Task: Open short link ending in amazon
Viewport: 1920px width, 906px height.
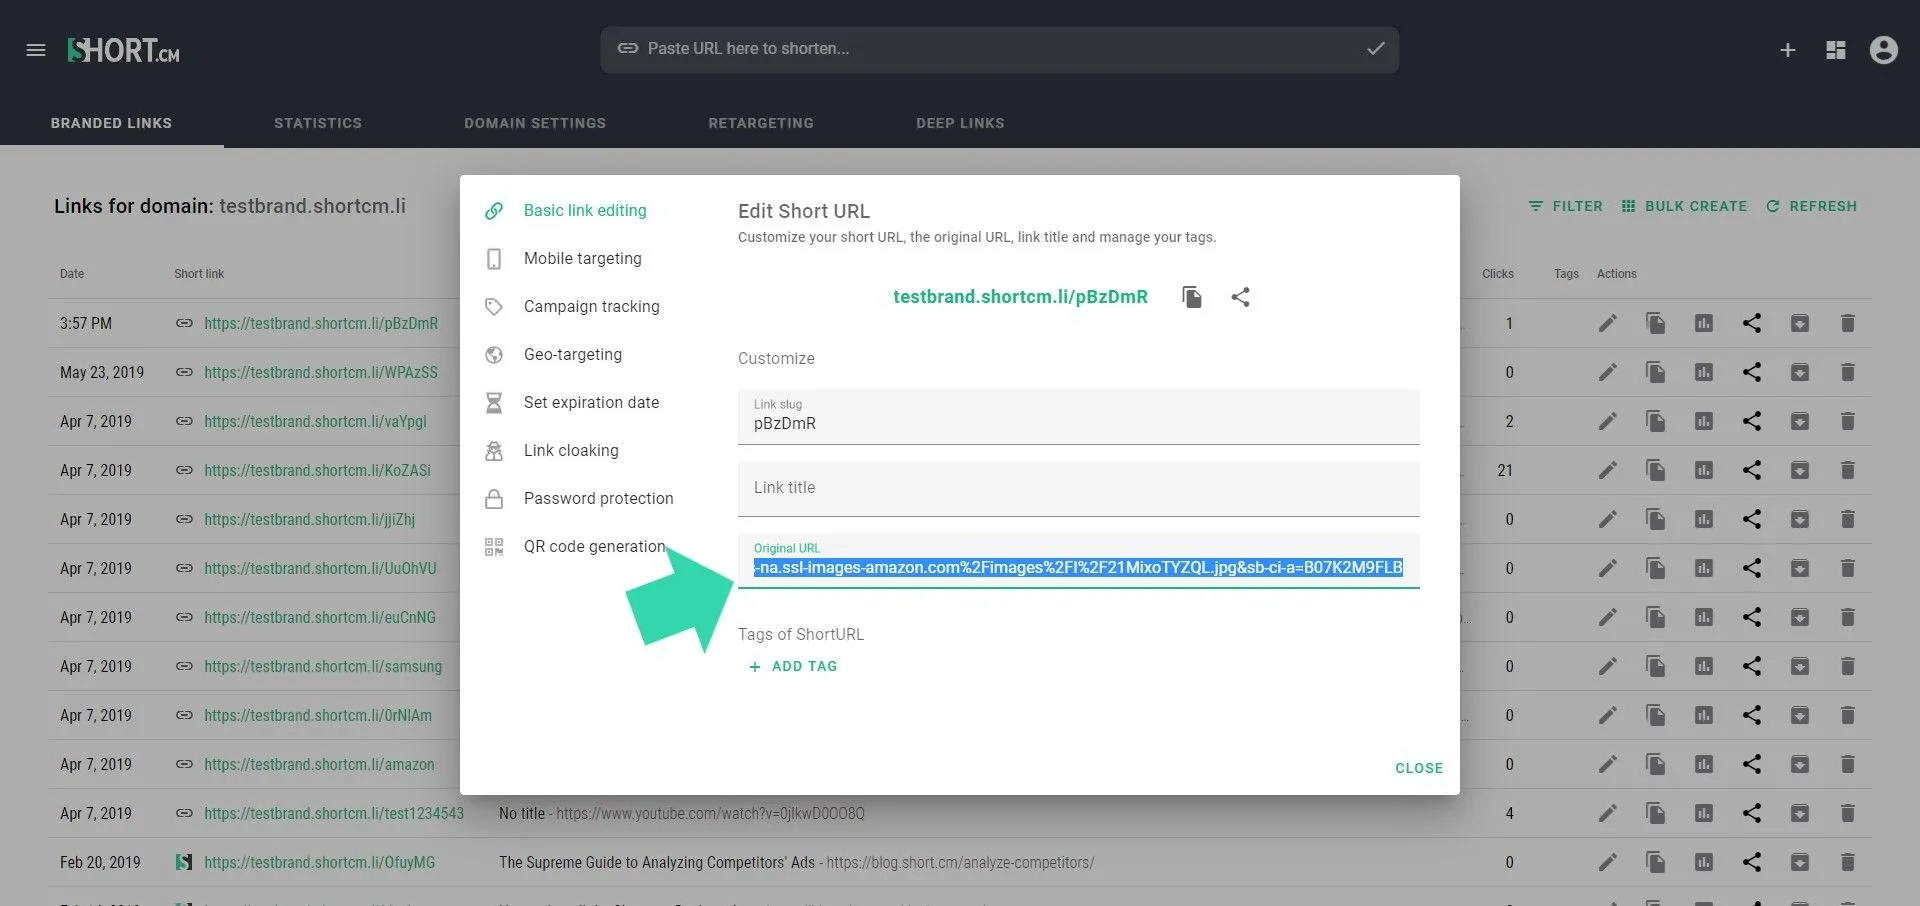Action: pos(319,764)
